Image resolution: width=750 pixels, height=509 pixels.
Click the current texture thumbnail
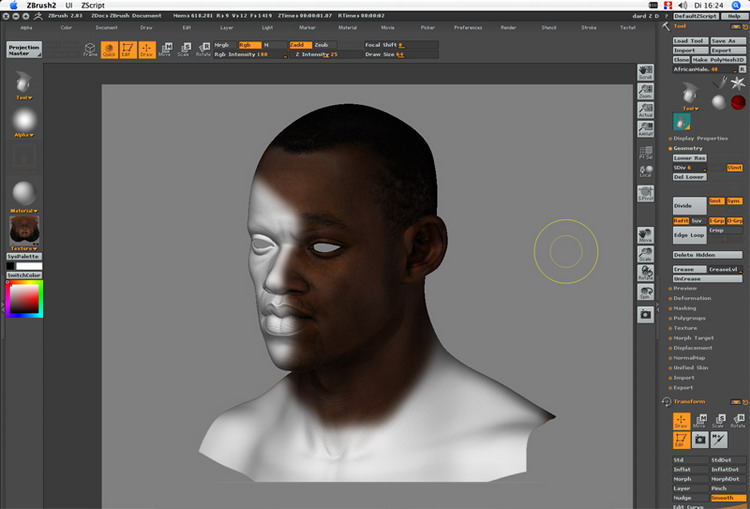[24, 231]
